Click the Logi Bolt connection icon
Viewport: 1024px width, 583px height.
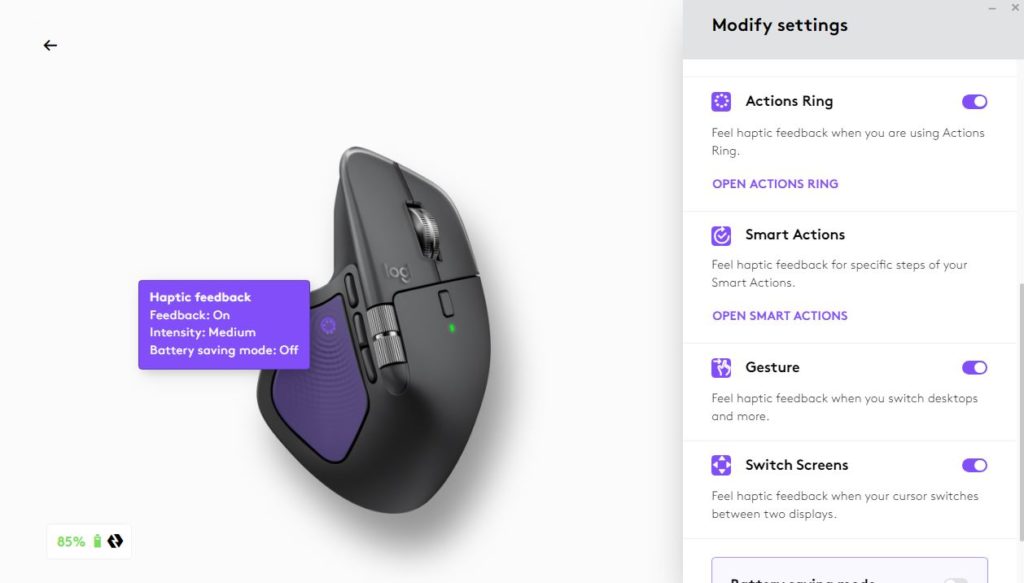(x=115, y=541)
